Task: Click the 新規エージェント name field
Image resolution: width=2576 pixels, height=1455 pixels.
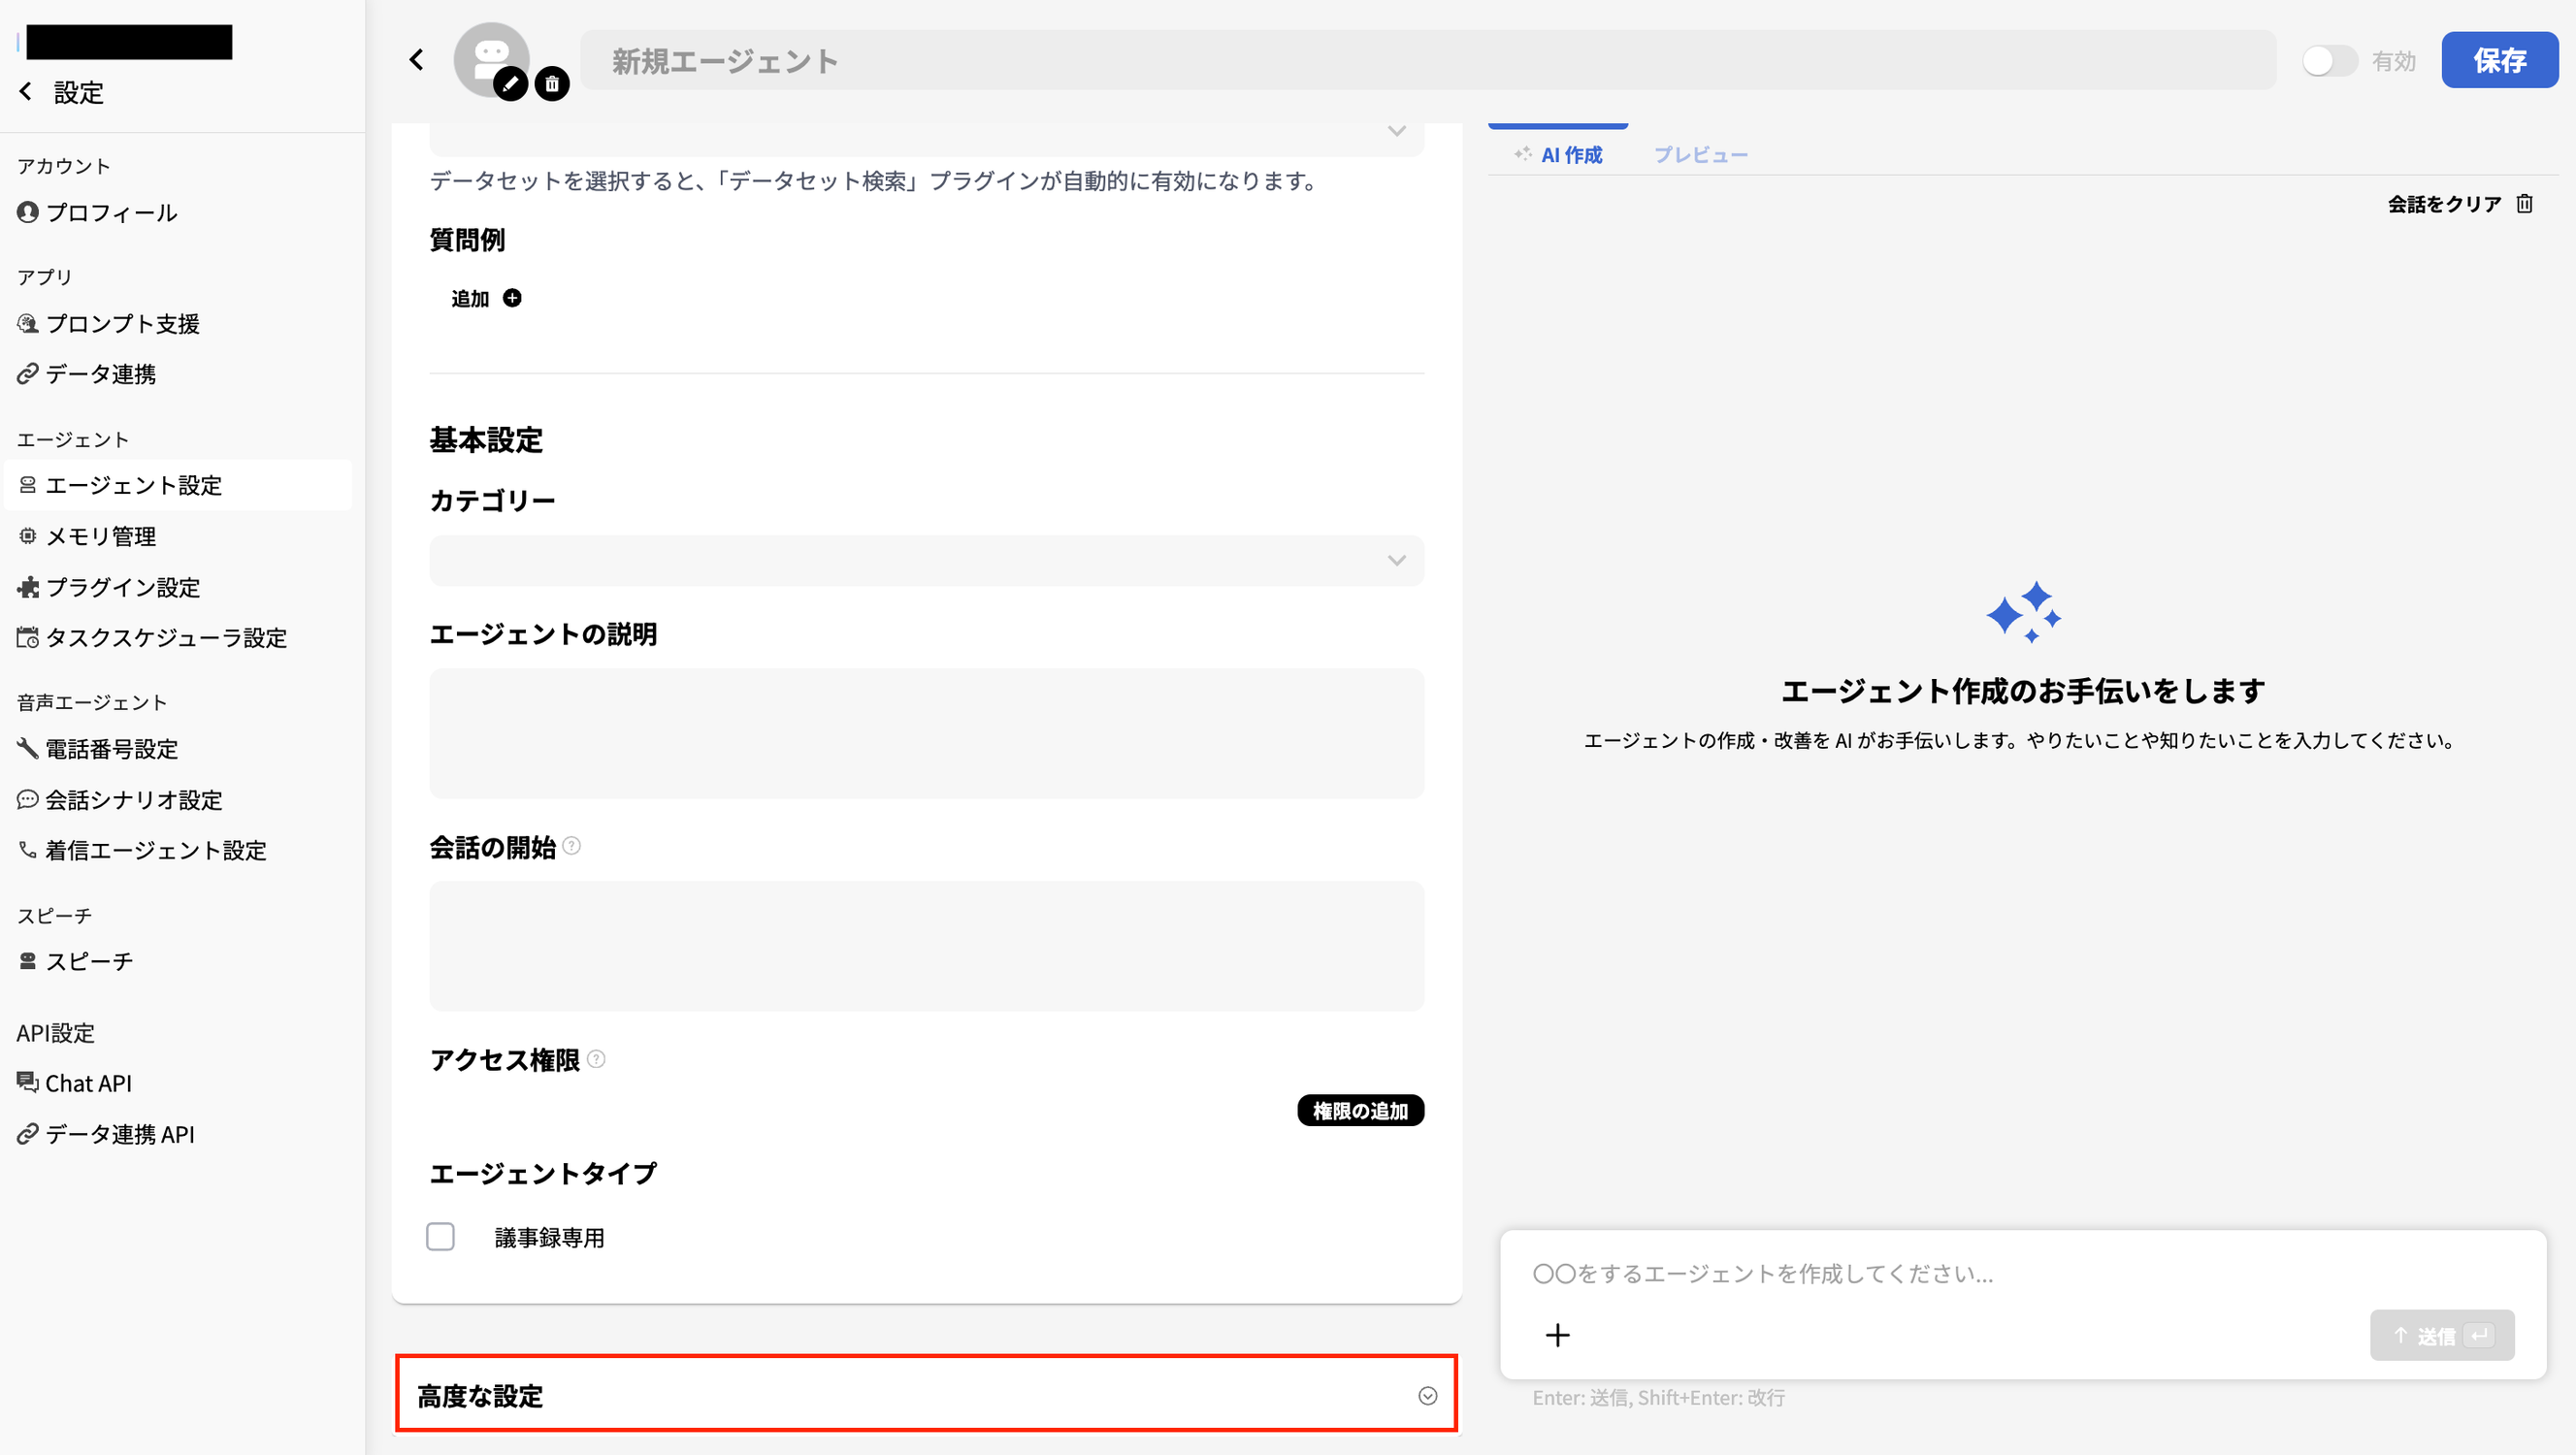Action: [1427, 61]
